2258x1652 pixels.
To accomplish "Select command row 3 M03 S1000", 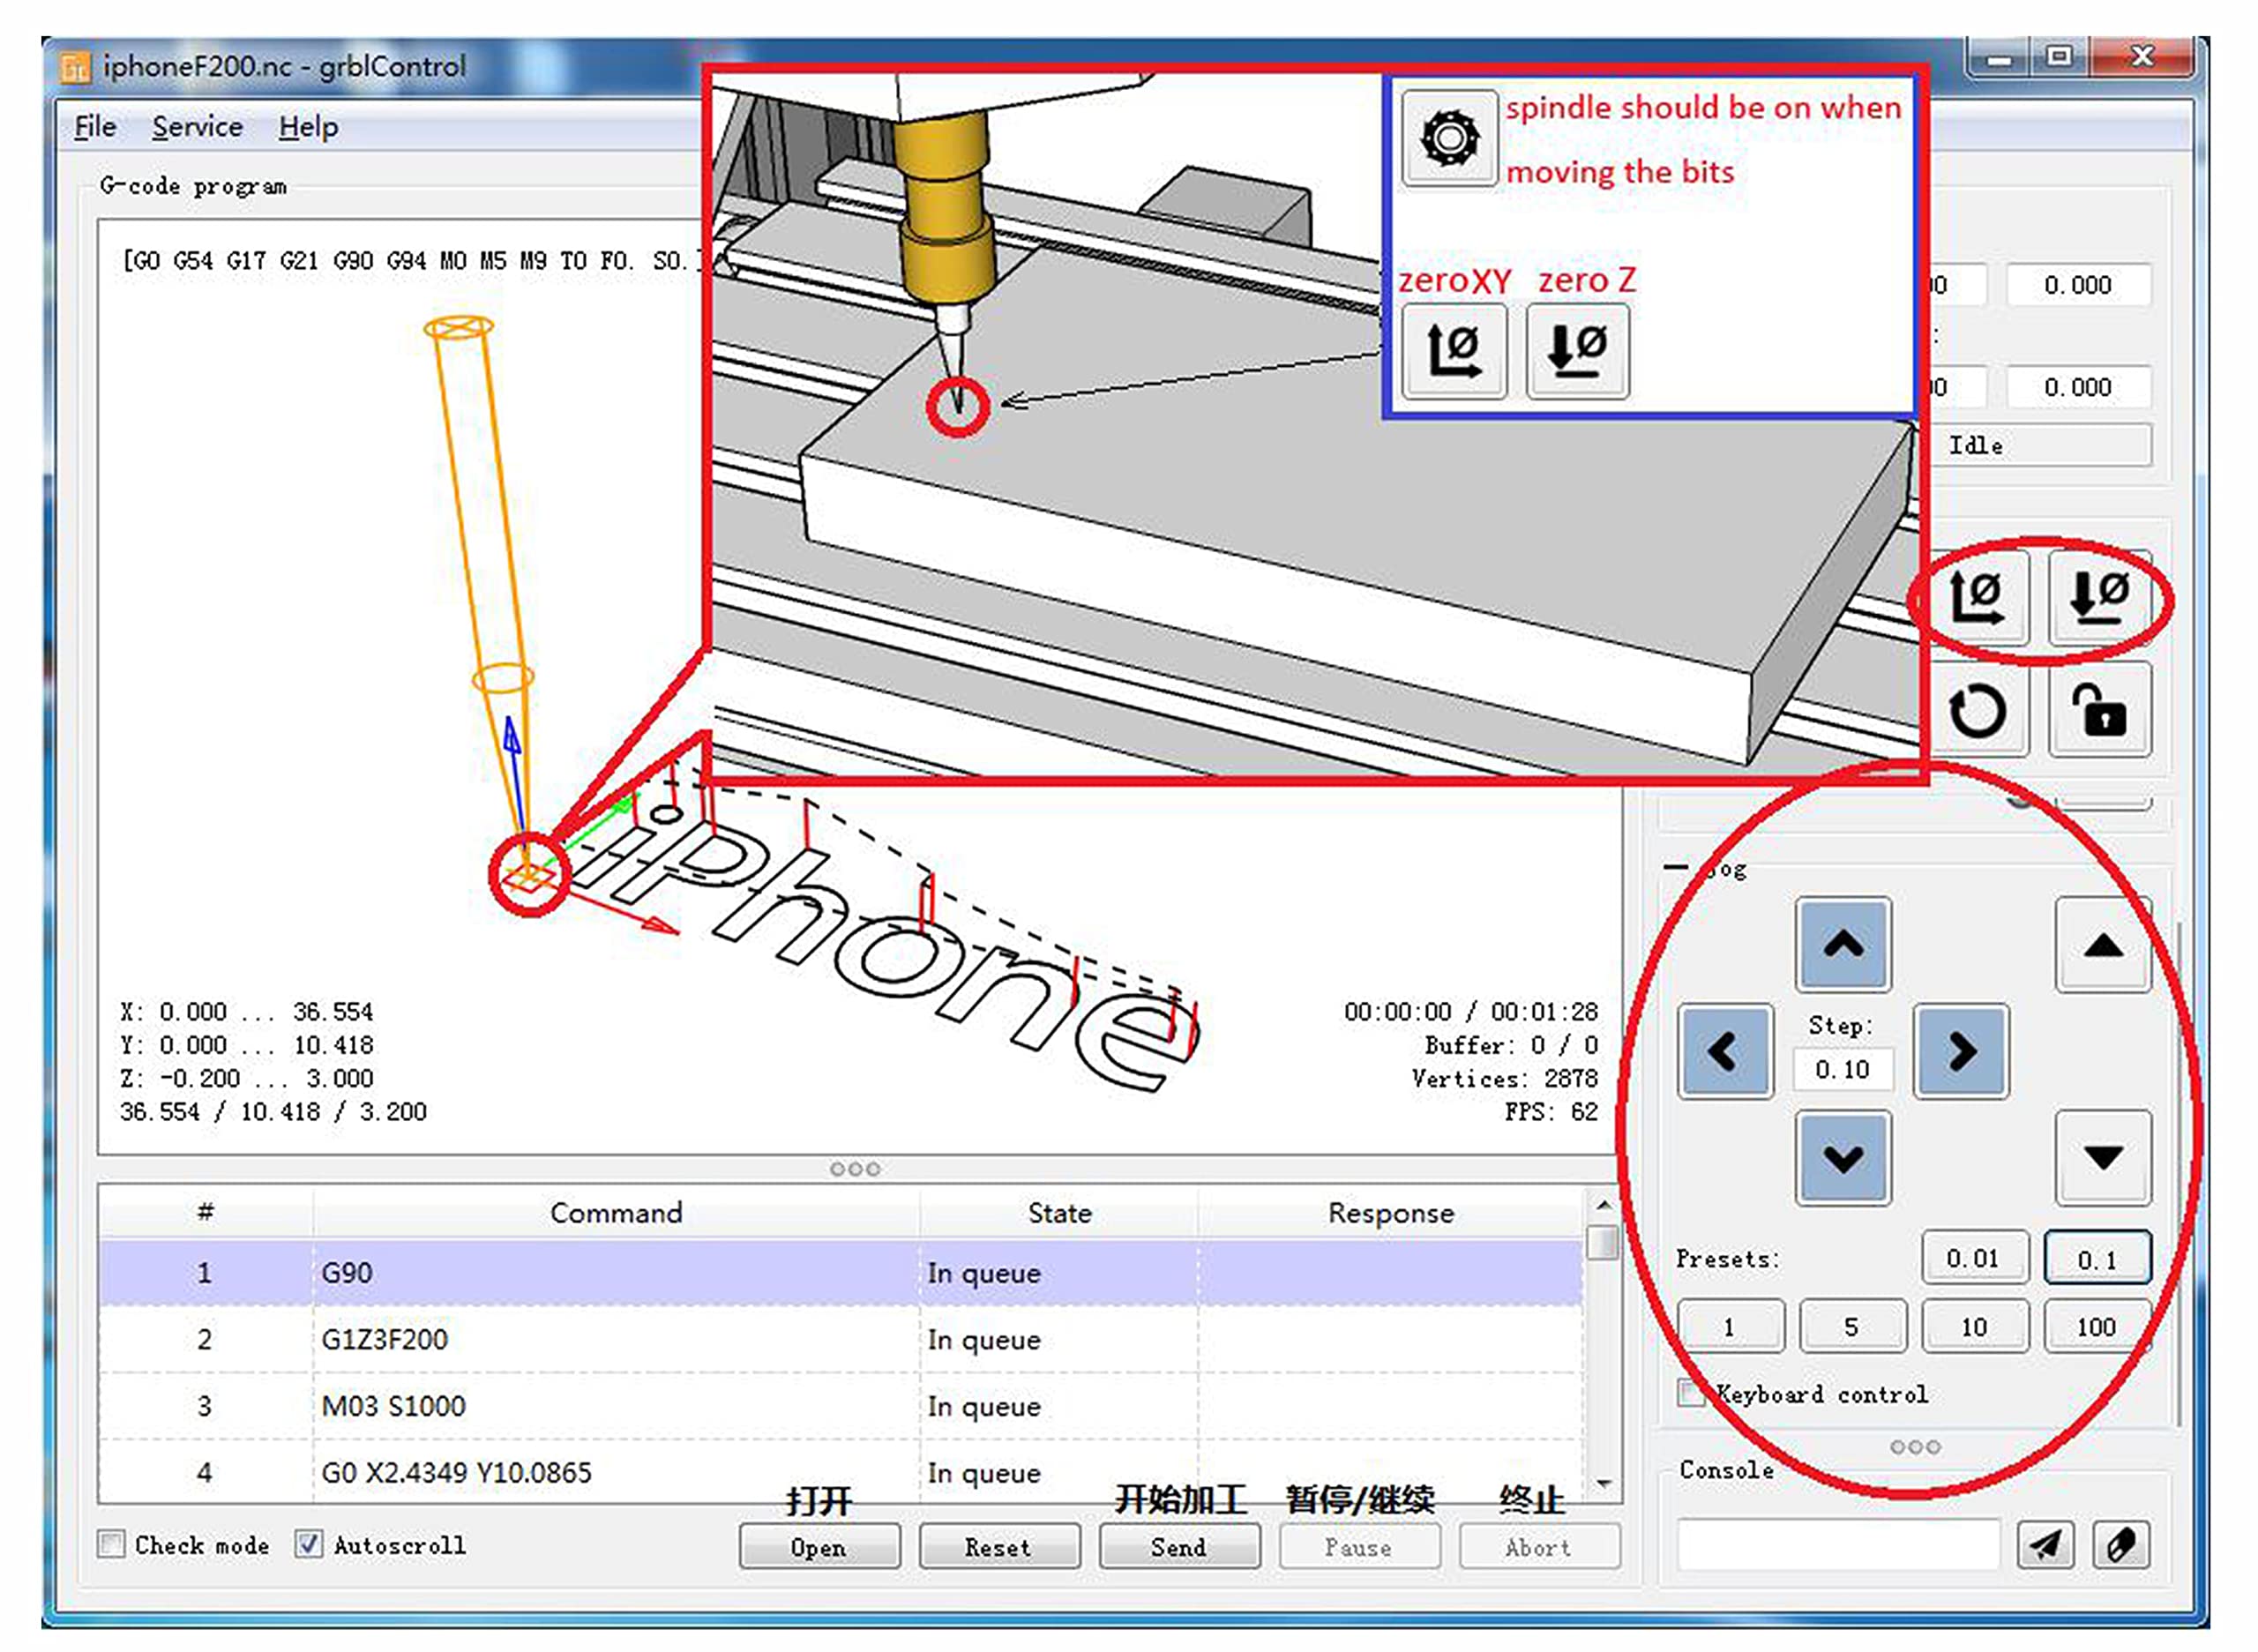I will pyautogui.click(x=840, y=1406).
